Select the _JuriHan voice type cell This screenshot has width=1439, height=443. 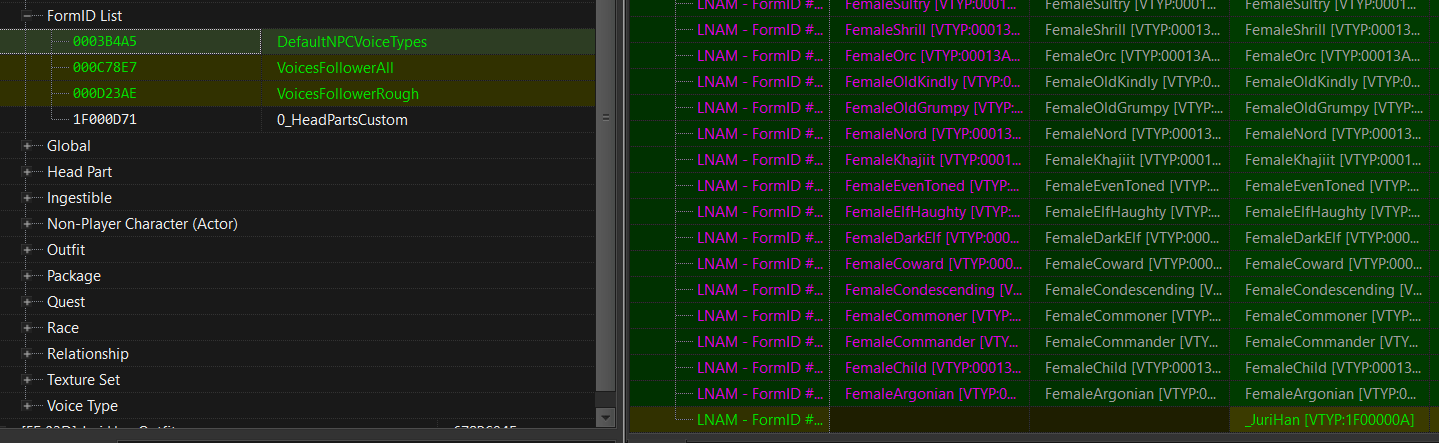tap(1329, 420)
